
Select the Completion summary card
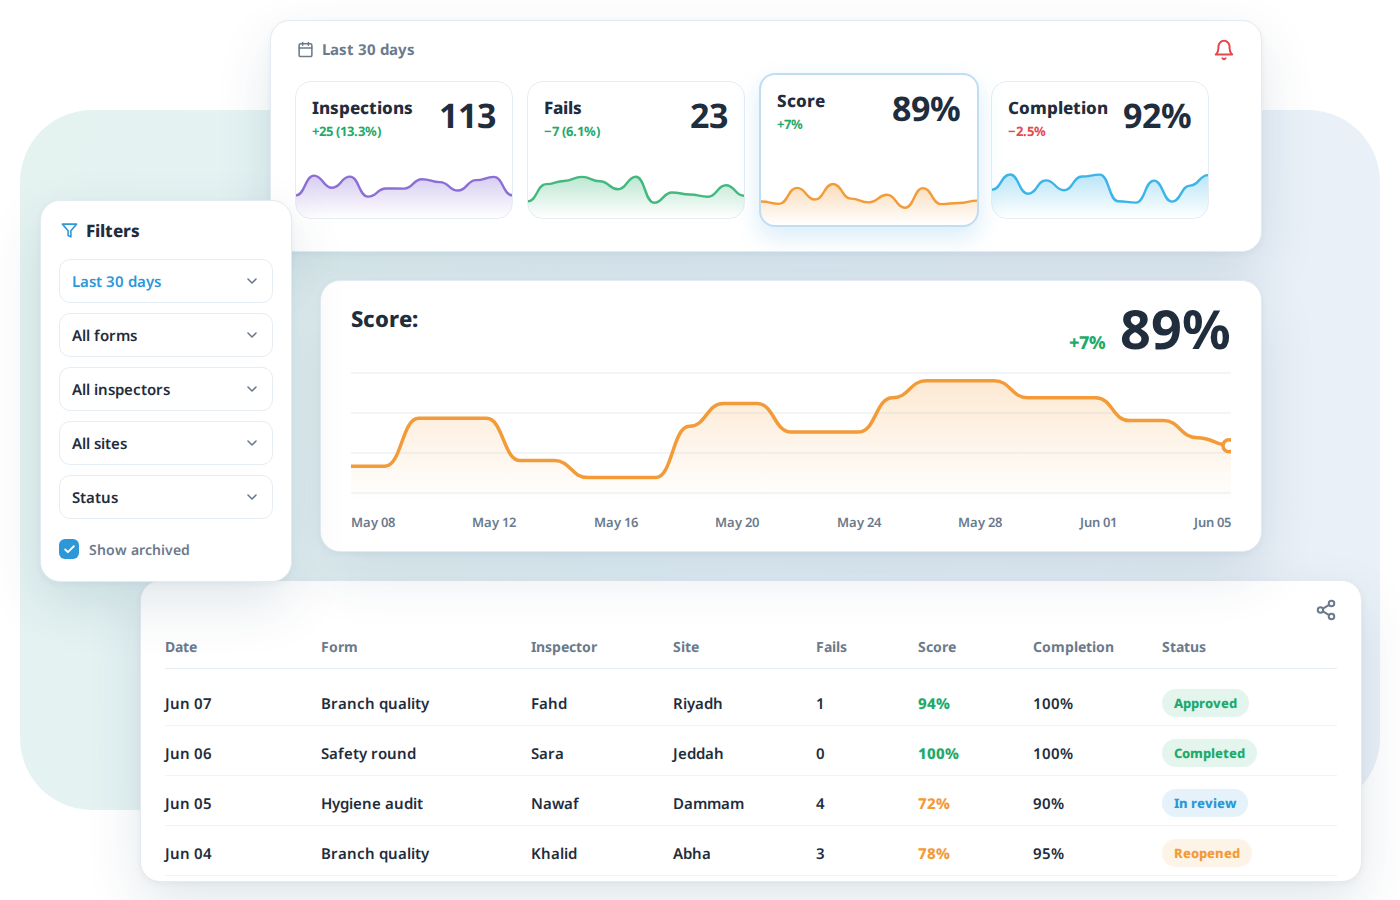coord(1100,150)
